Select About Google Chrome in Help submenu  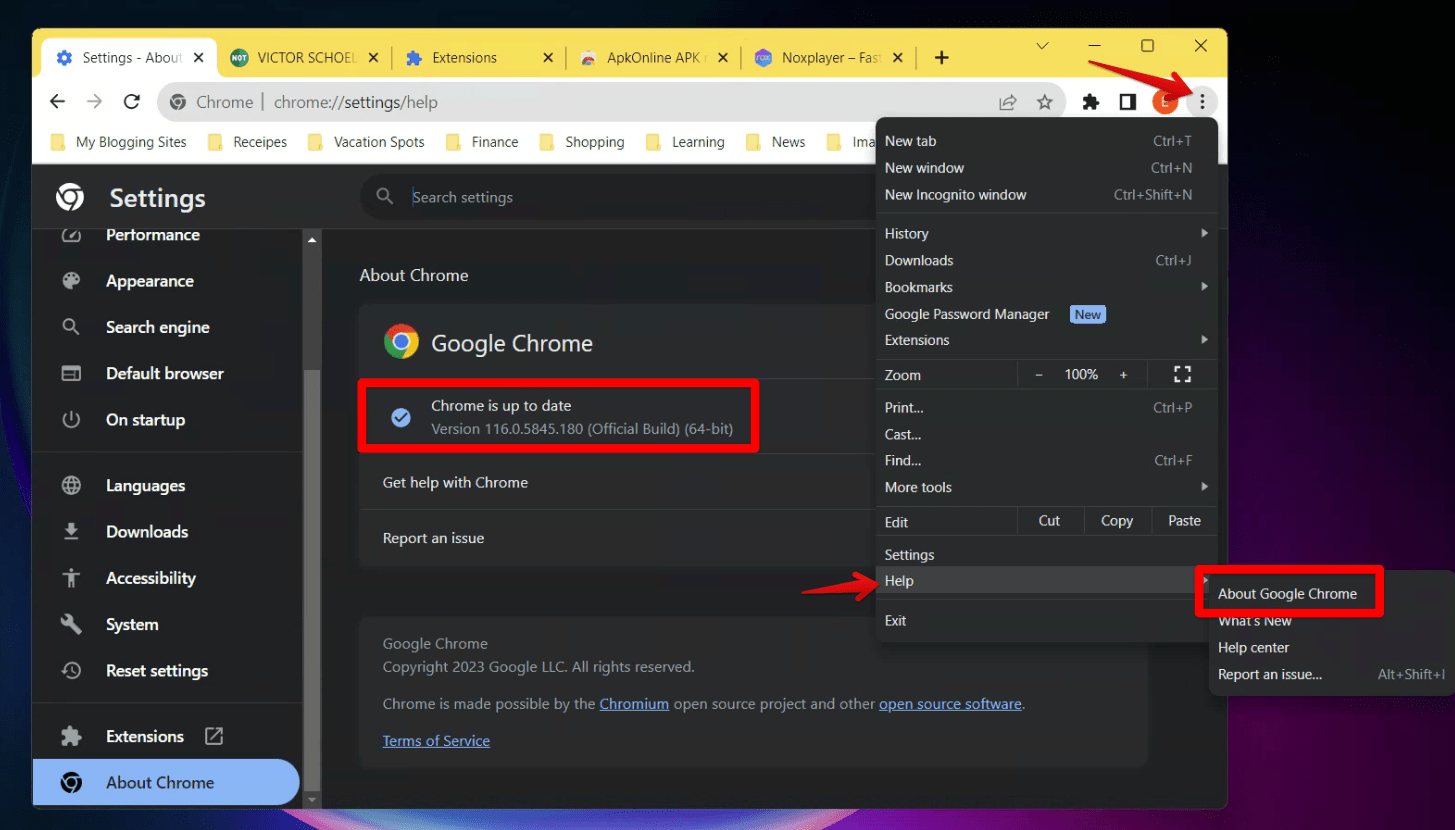coord(1288,594)
